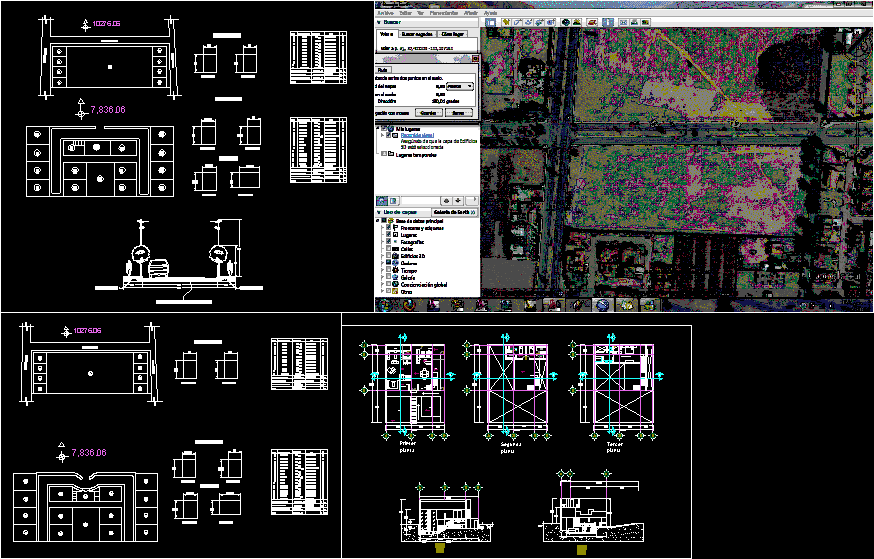Toggle the Tiempo layer checkbox
The width and height of the screenshot is (874, 559).
tap(389, 270)
